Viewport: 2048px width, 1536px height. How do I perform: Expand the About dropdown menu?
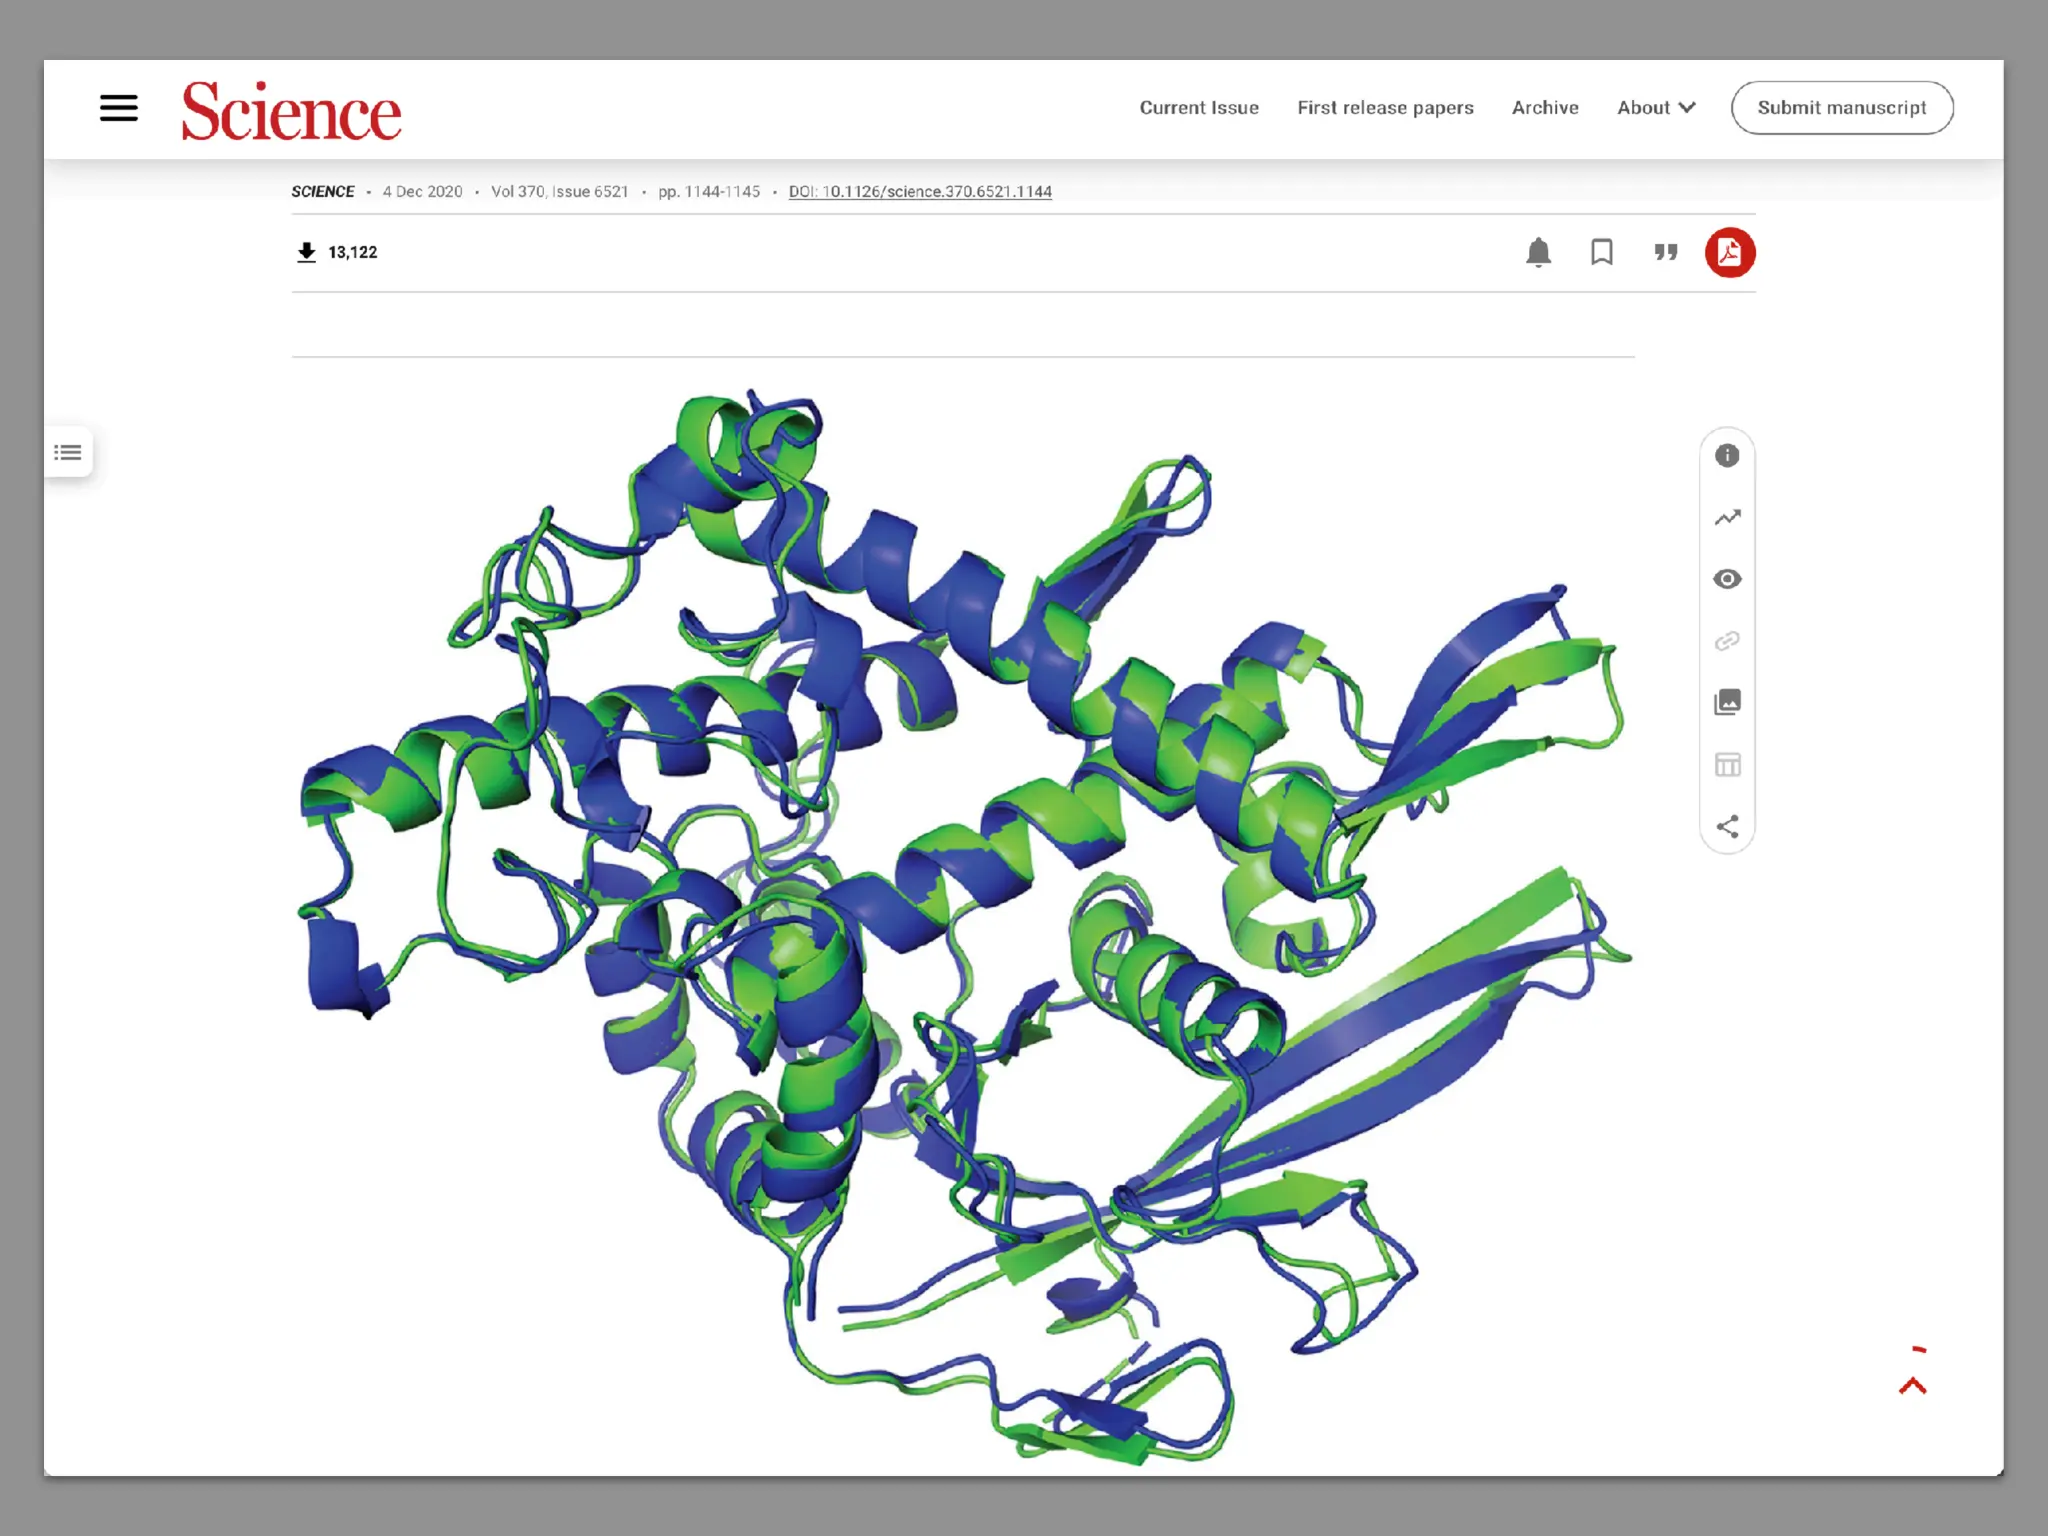[1655, 108]
